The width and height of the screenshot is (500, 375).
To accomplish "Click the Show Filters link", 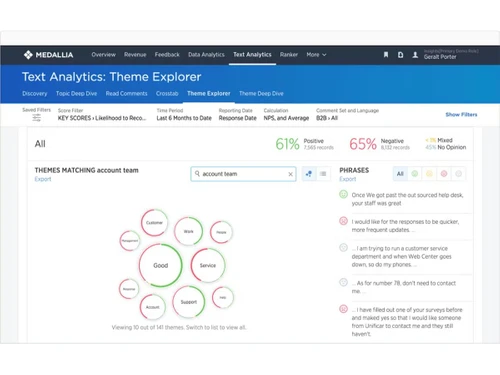I will pyautogui.click(x=461, y=115).
